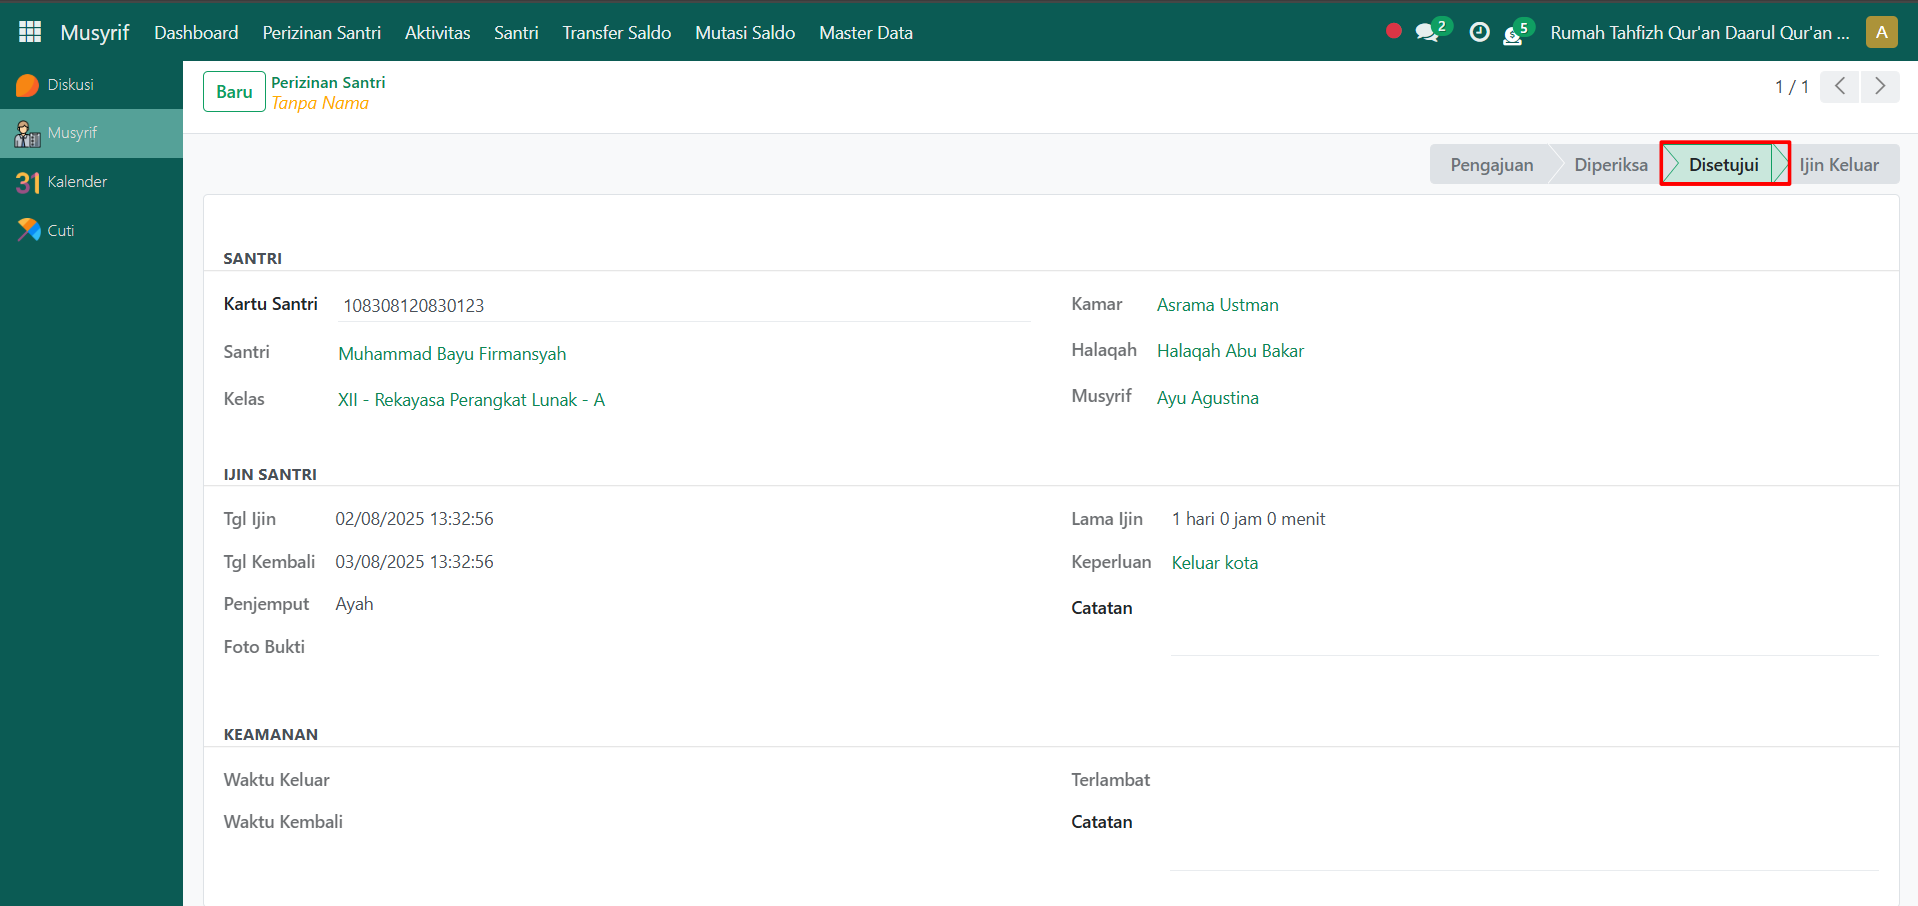
Task: Open the Santri top menu
Action: 516,33
